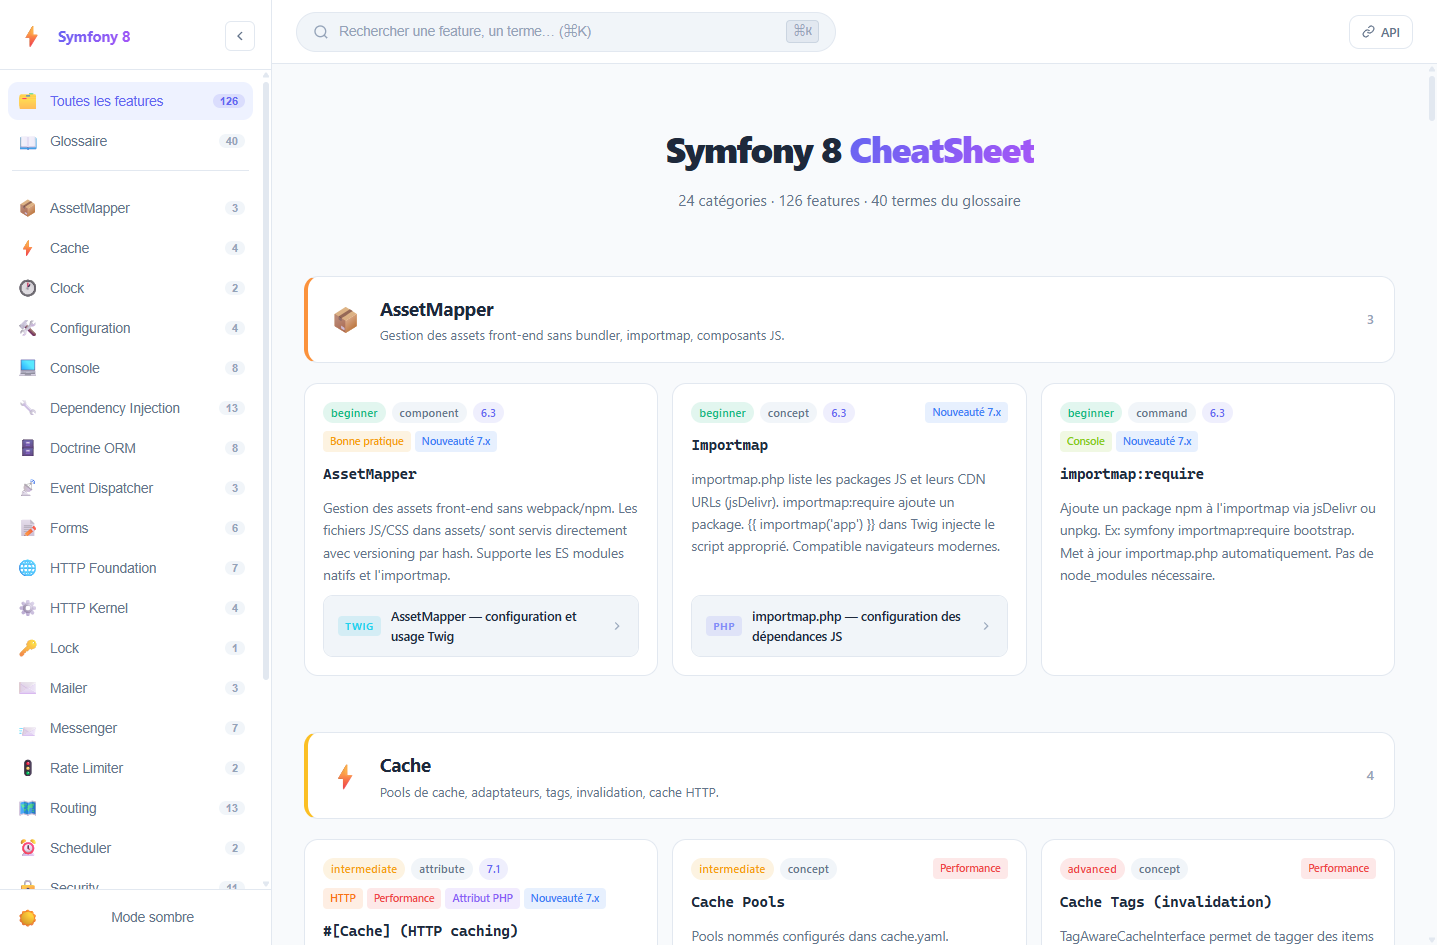Image resolution: width=1437 pixels, height=945 pixels.
Task: Open the API link button
Action: coord(1380,32)
